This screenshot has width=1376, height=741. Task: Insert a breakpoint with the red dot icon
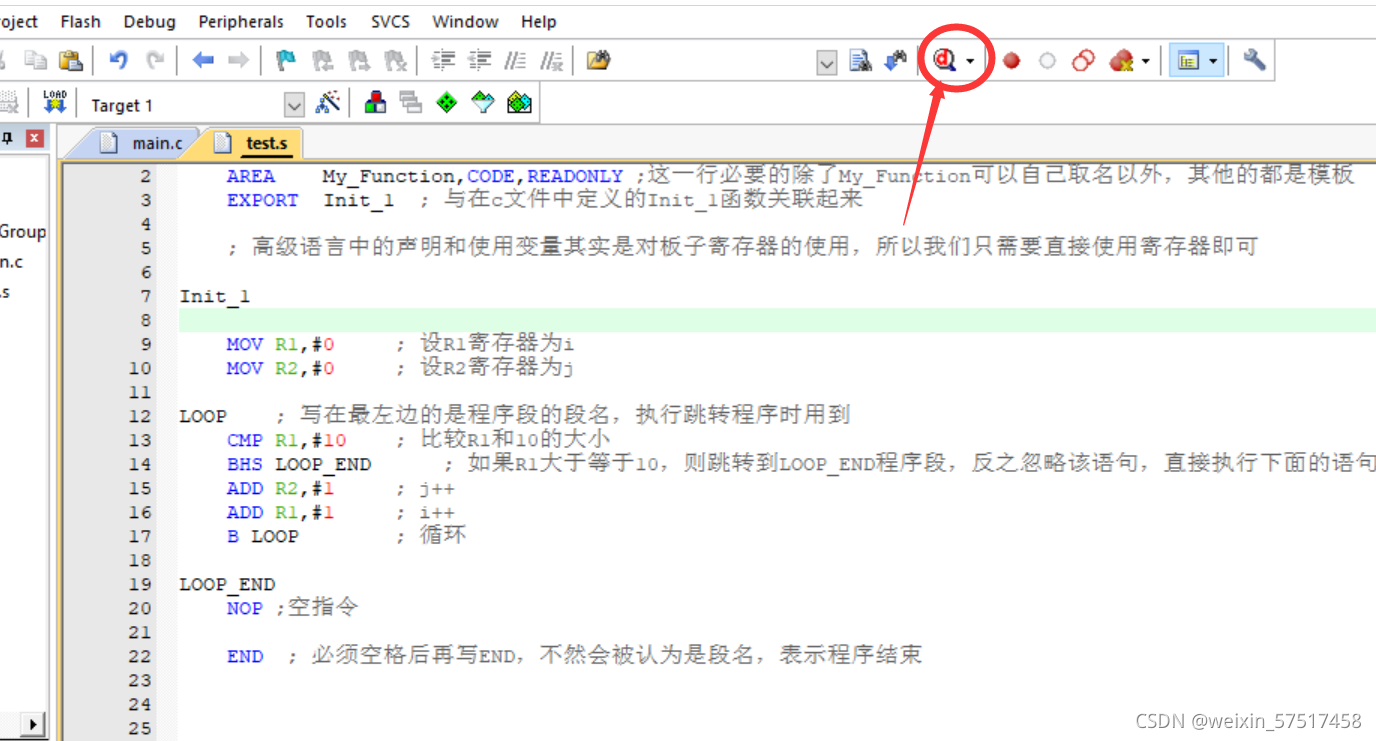pyautogui.click(x=1011, y=61)
